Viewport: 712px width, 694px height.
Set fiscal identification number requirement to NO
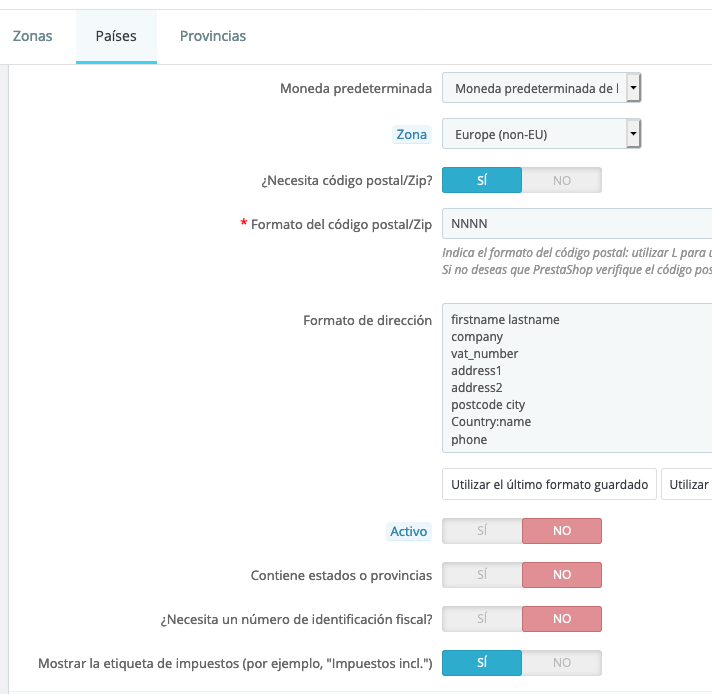point(562,619)
